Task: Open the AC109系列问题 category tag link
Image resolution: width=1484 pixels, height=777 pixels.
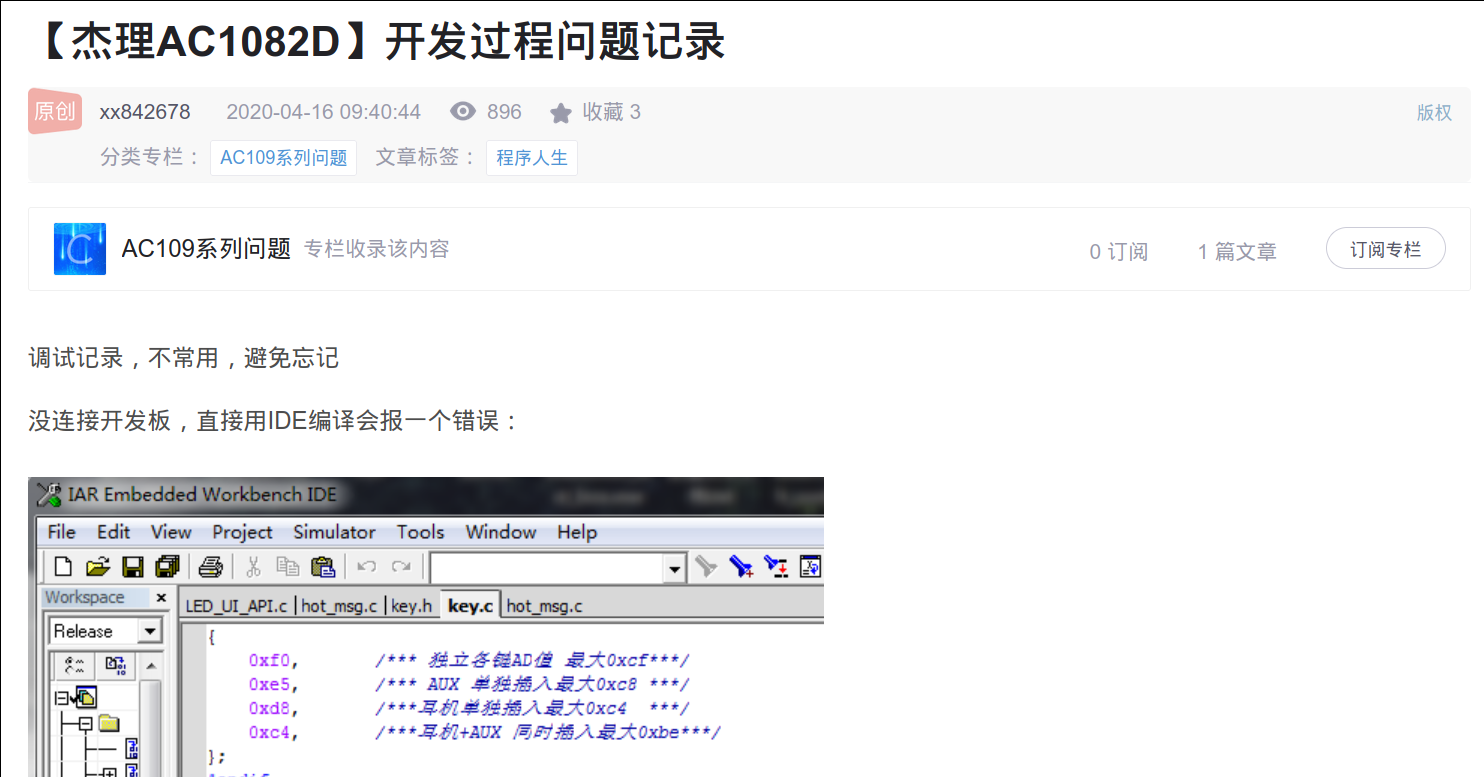Action: click(x=283, y=158)
